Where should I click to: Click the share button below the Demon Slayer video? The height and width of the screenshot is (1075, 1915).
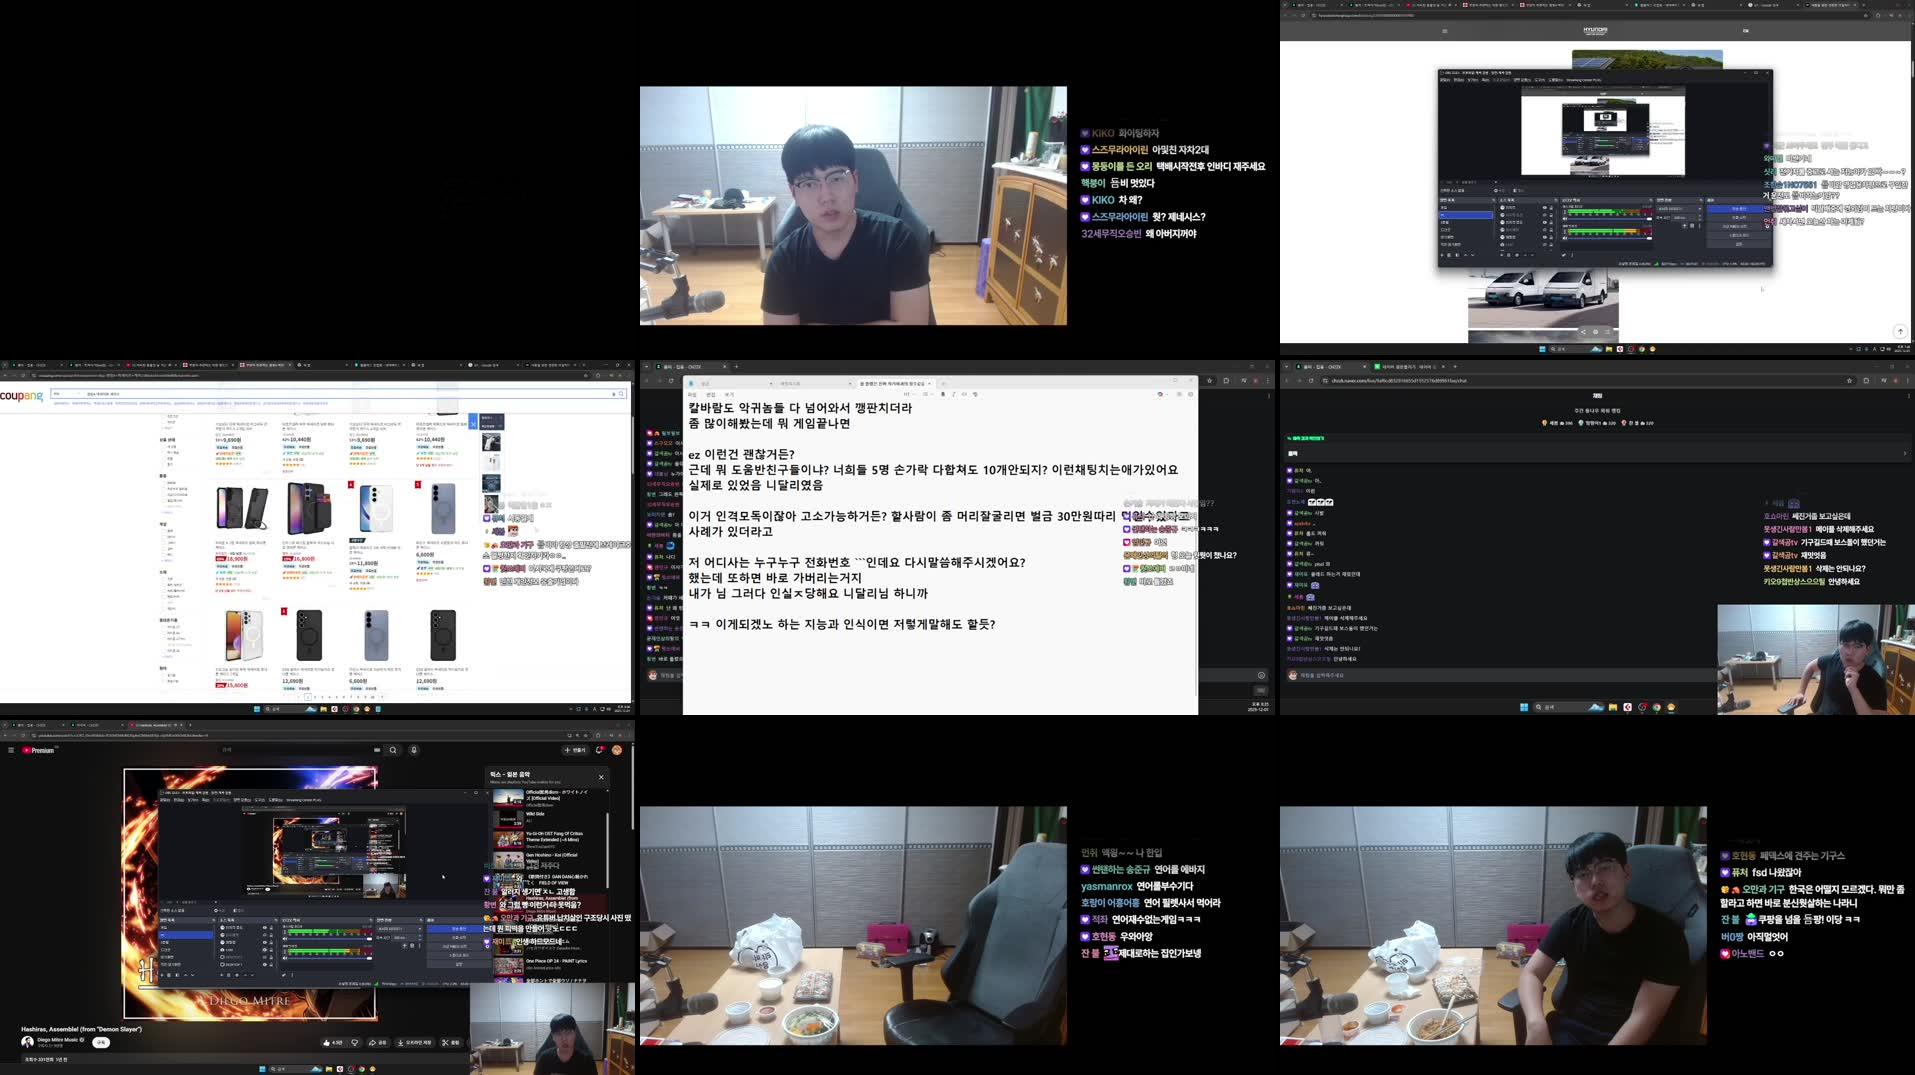point(376,1042)
